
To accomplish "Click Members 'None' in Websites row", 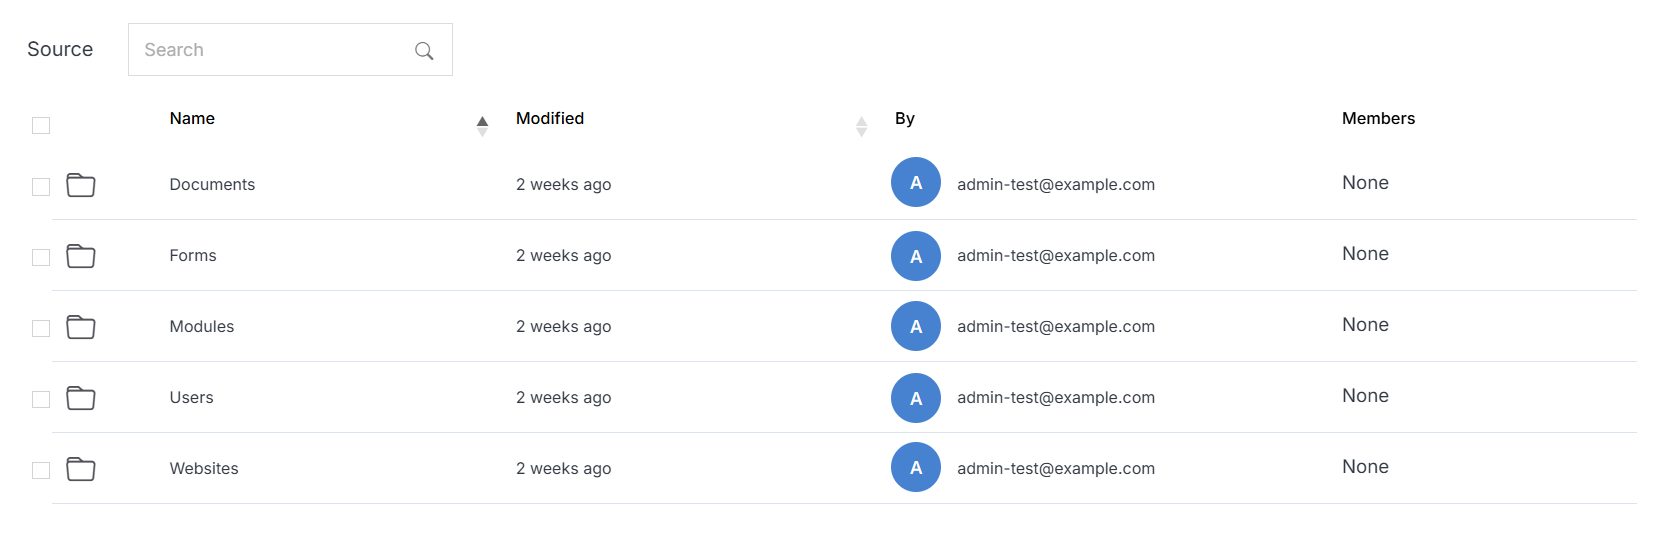I will pyautogui.click(x=1365, y=466).
